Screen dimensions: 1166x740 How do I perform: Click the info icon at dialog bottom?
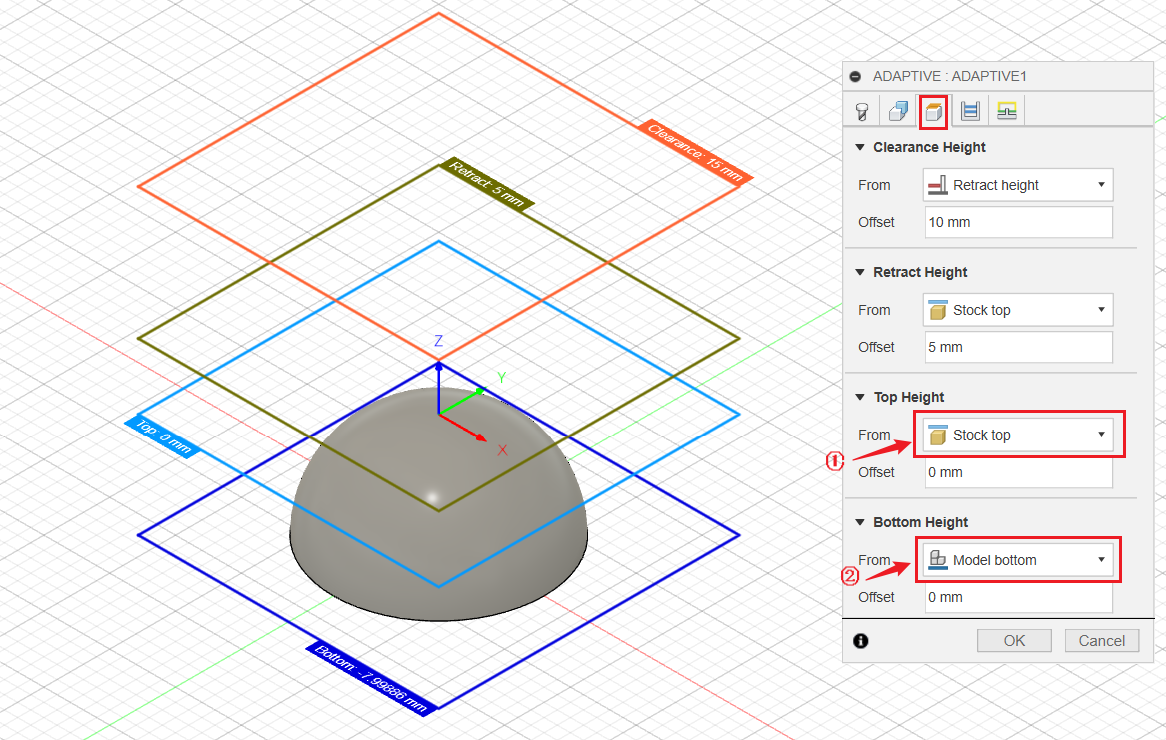click(861, 641)
